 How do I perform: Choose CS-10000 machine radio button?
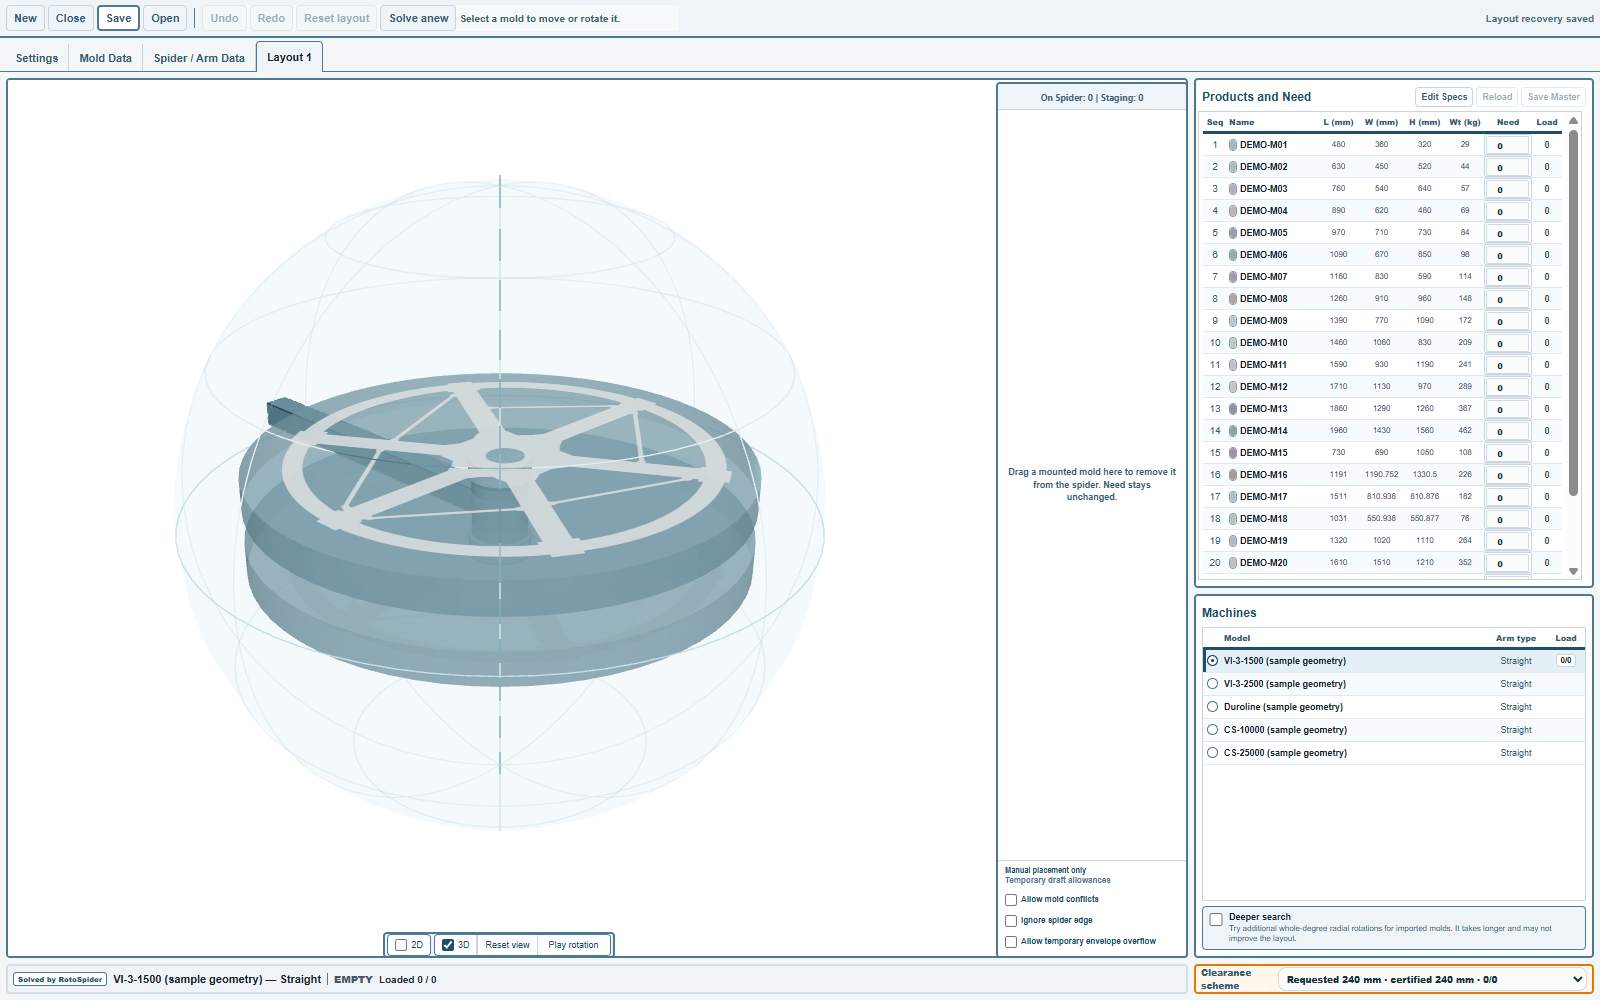click(1212, 730)
